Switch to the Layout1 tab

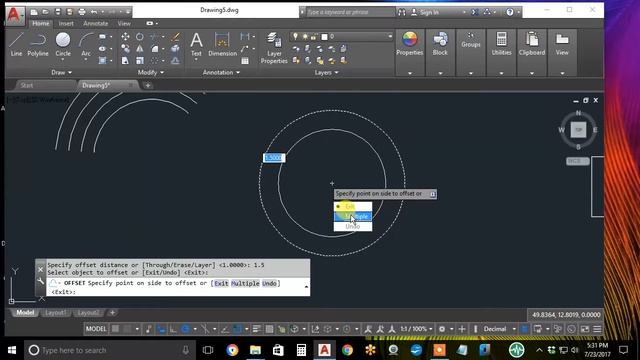click(x=56, y=313)
